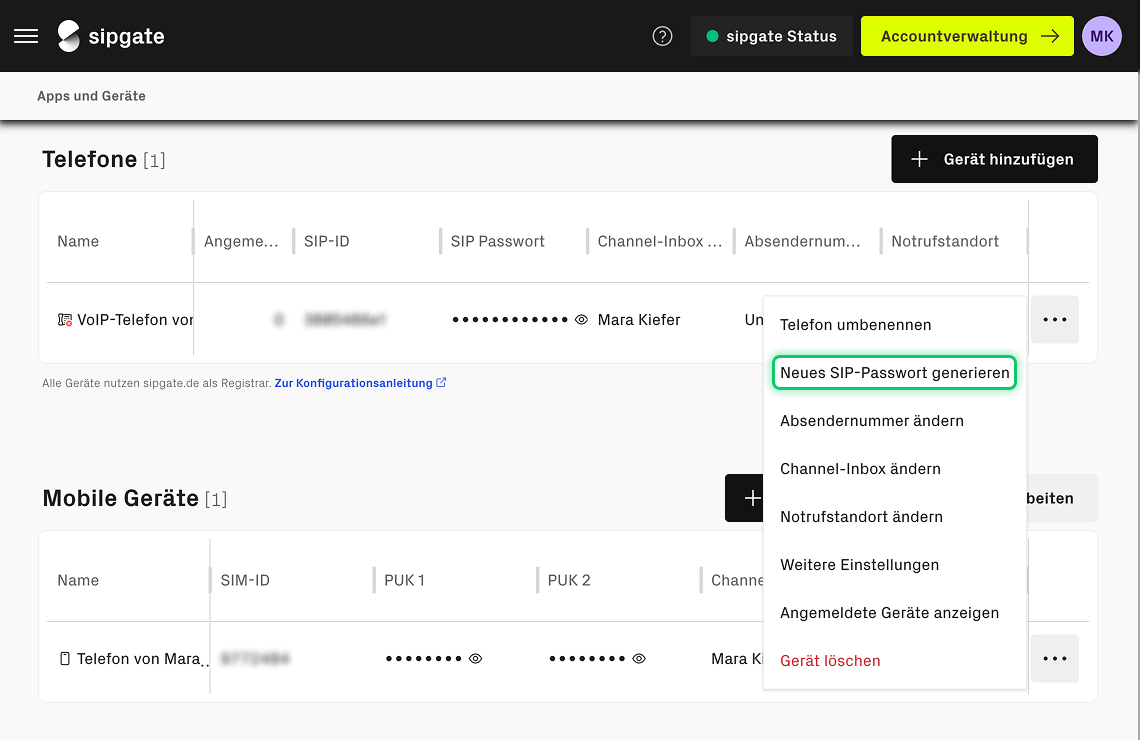Open the three-dot menu for VoIP-Telefon row
This screenshot has height=740, width=1140.
pyautogui.click(x=1054, y=320)
